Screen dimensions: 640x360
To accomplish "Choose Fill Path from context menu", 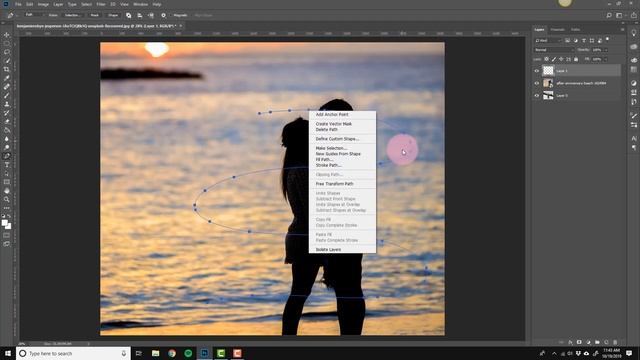I will coord(324,160).
